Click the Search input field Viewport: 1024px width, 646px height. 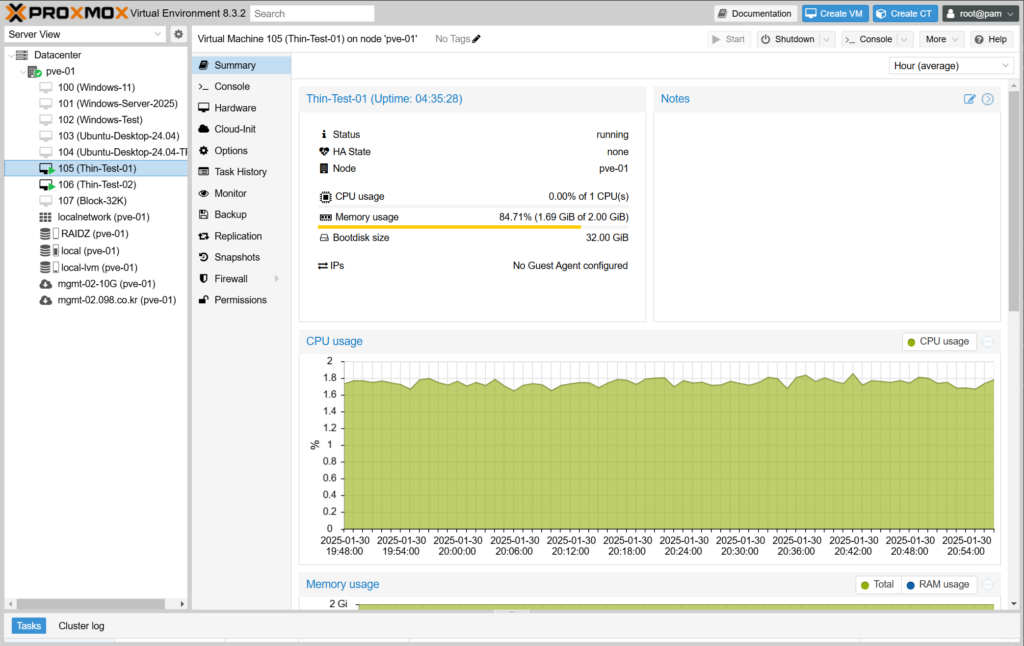click(312, 14)
